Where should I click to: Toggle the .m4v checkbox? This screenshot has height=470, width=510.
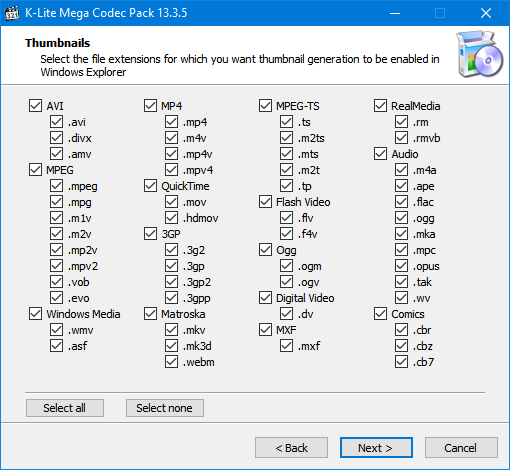coord(171,138)
